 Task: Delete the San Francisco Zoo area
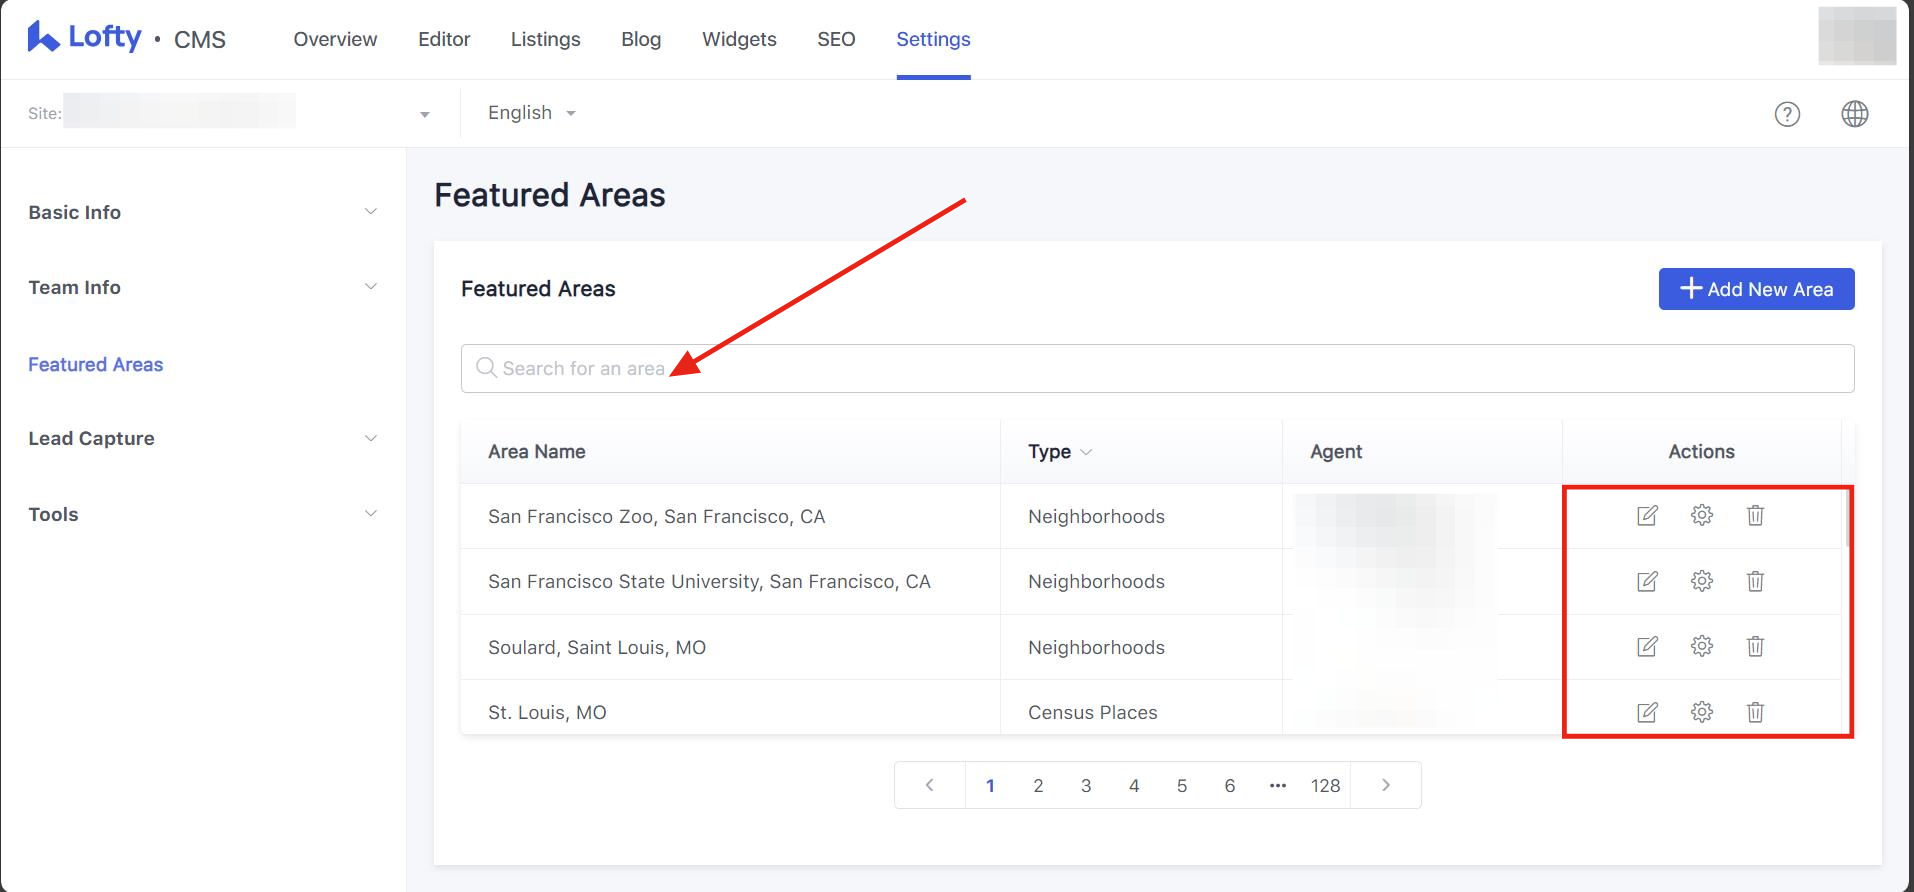(1755, 516)
